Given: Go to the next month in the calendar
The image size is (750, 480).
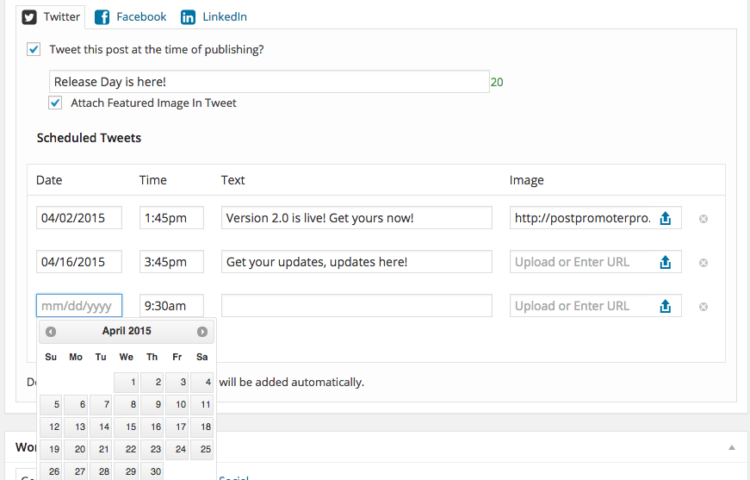Looking at the screenshot, I should [202, 331].
